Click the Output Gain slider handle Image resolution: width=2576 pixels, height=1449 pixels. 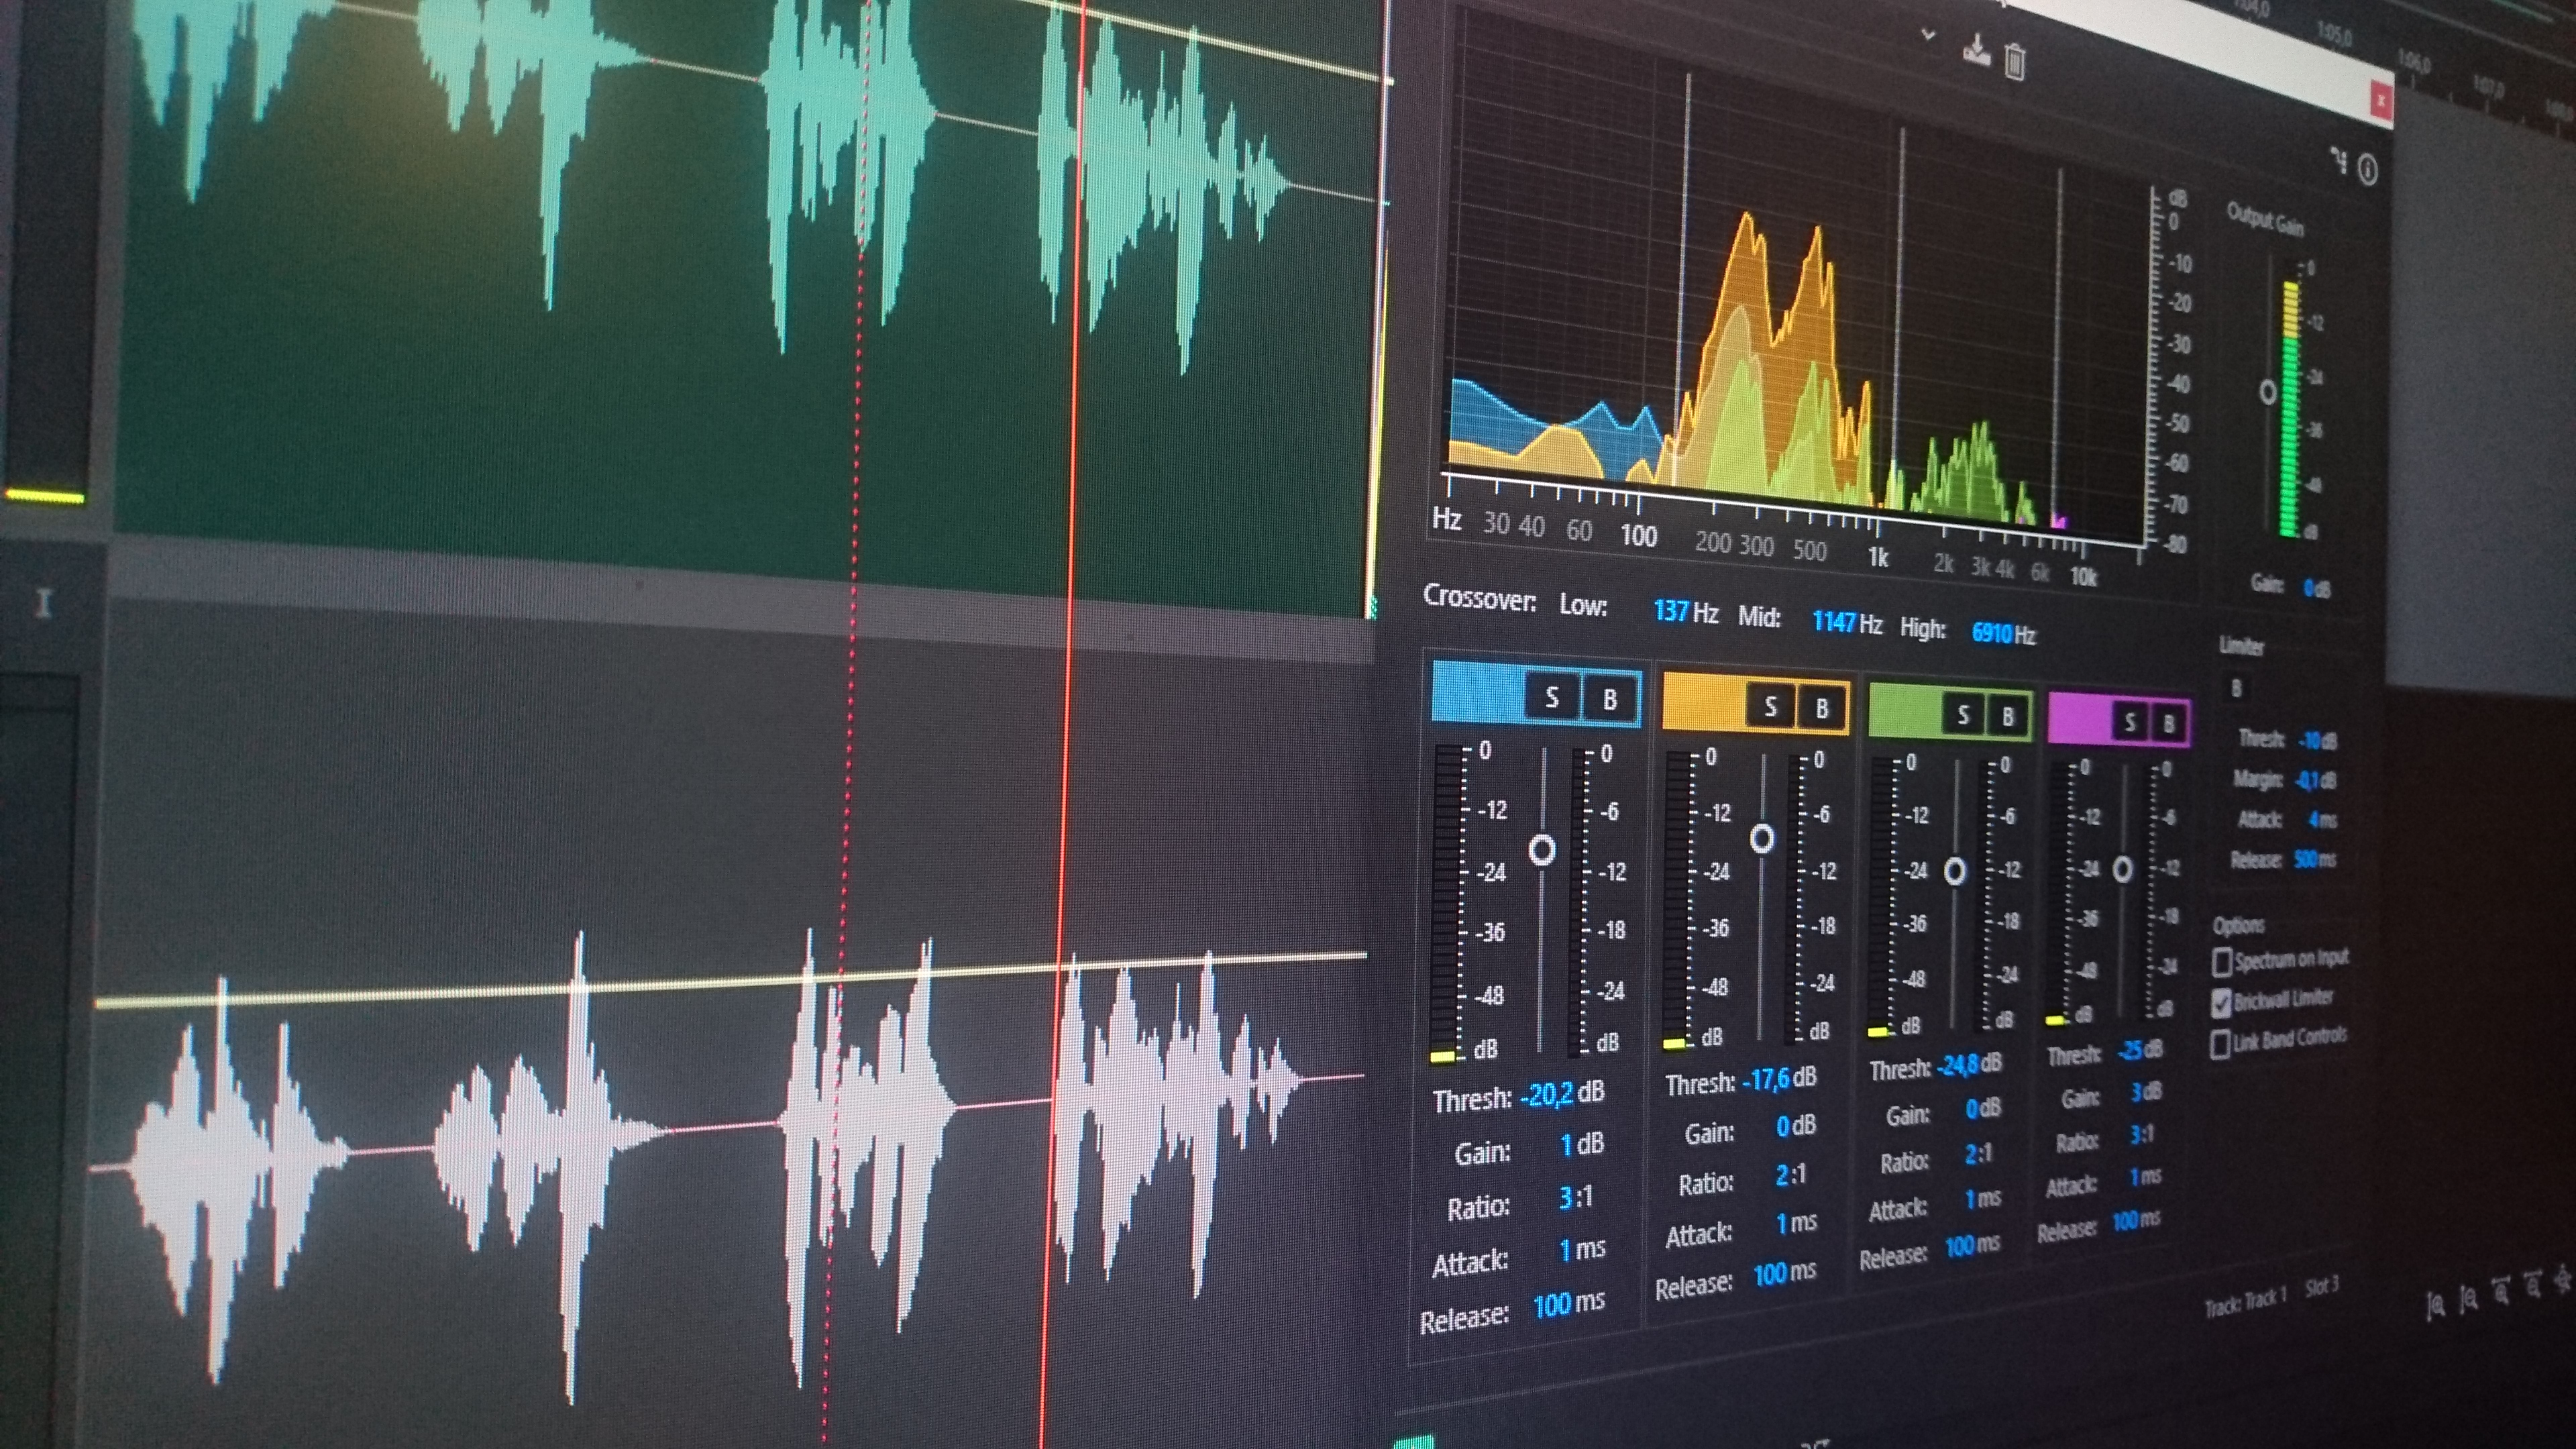click(x=2268, y=392)
